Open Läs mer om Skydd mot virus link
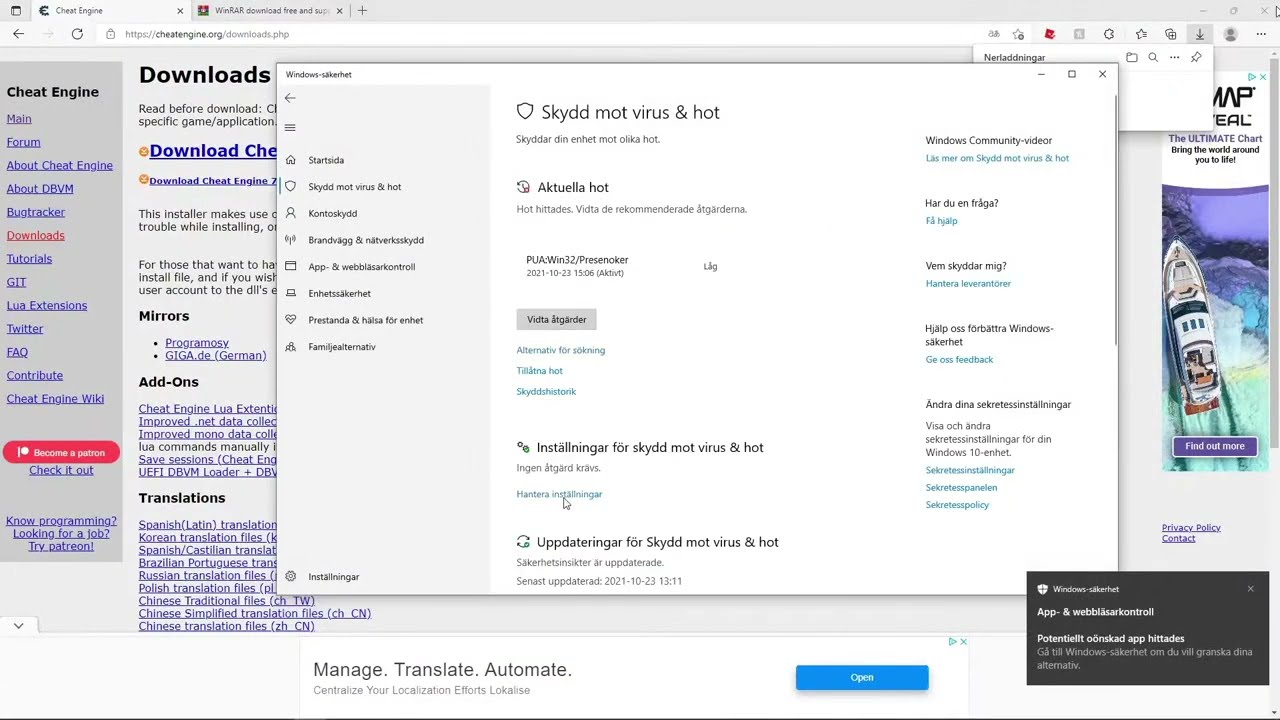The width and height of the screenshot is (1280, 720). (x=997, y=158)
